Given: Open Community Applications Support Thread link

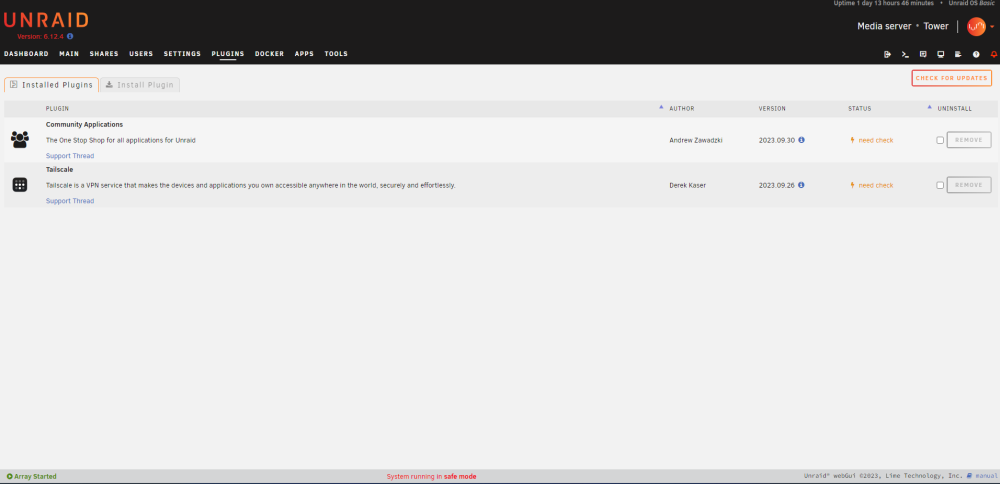Looking at the screenshot, I should click(70, 156).
